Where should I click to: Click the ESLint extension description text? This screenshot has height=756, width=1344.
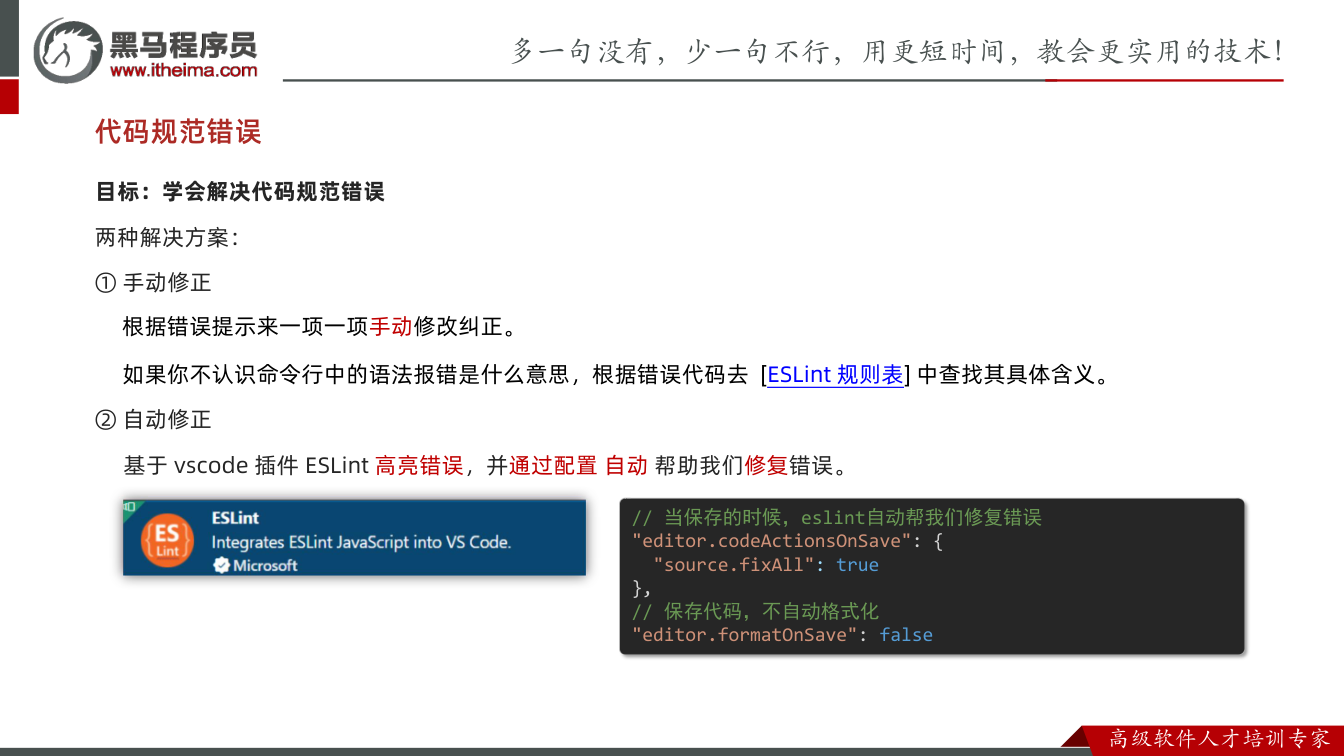[361, 542]
